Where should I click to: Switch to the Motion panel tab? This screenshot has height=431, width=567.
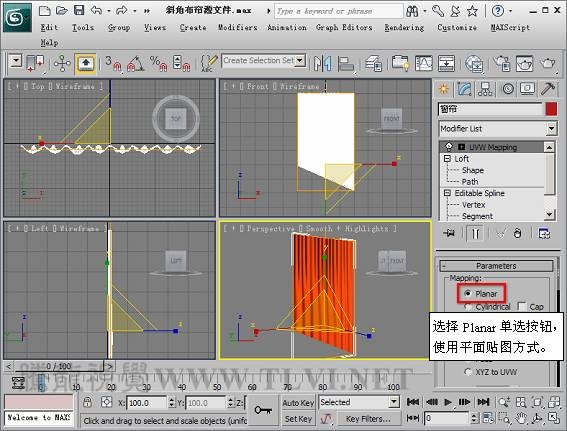click(x=507, y=89)
